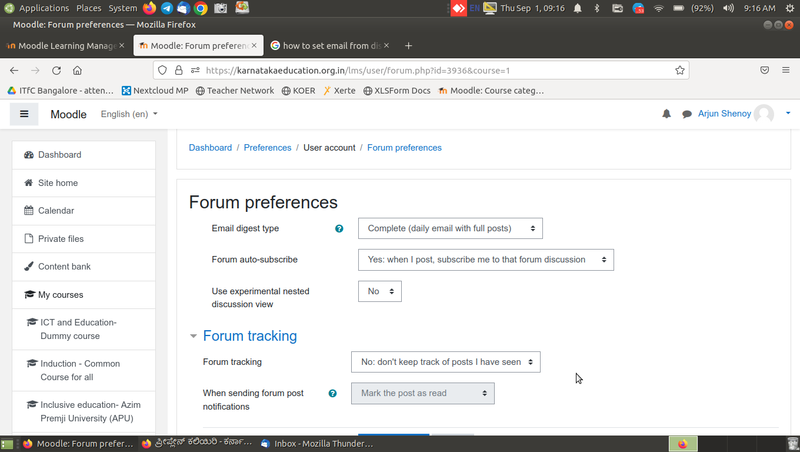Go back with browser back arrow
Image resolution: width=800 pixels, height=452 pixels.
coord(14,70)
